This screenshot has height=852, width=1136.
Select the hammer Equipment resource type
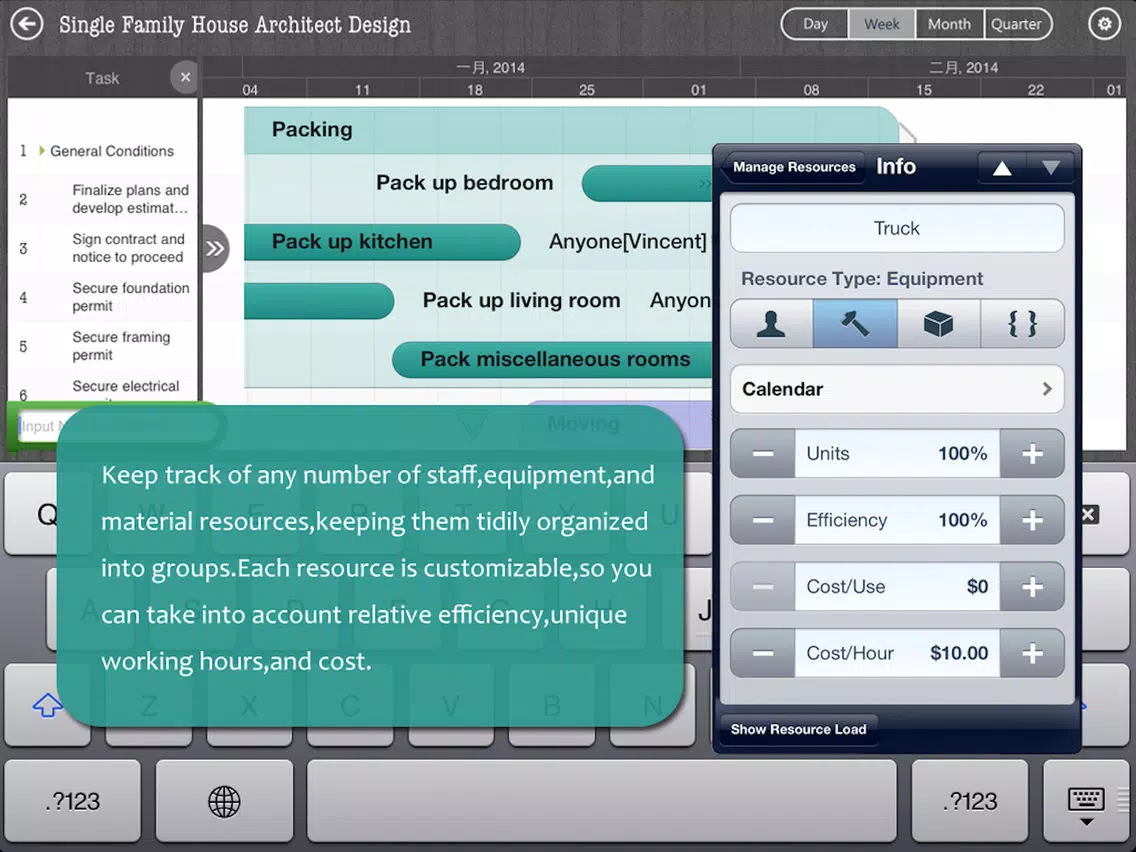(855, 324)
